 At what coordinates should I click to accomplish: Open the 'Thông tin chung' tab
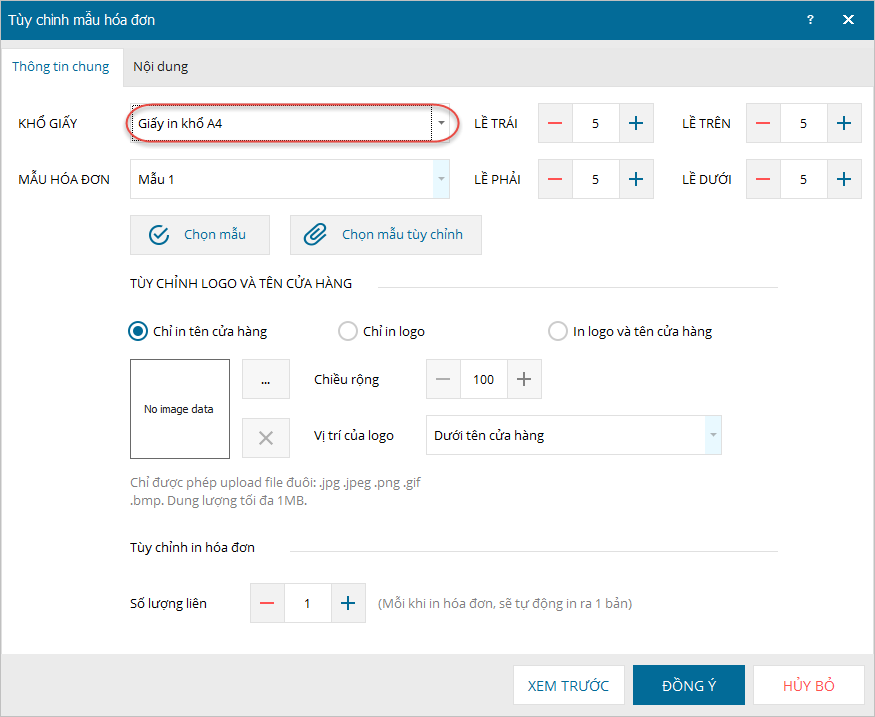[x=61, y=67]
